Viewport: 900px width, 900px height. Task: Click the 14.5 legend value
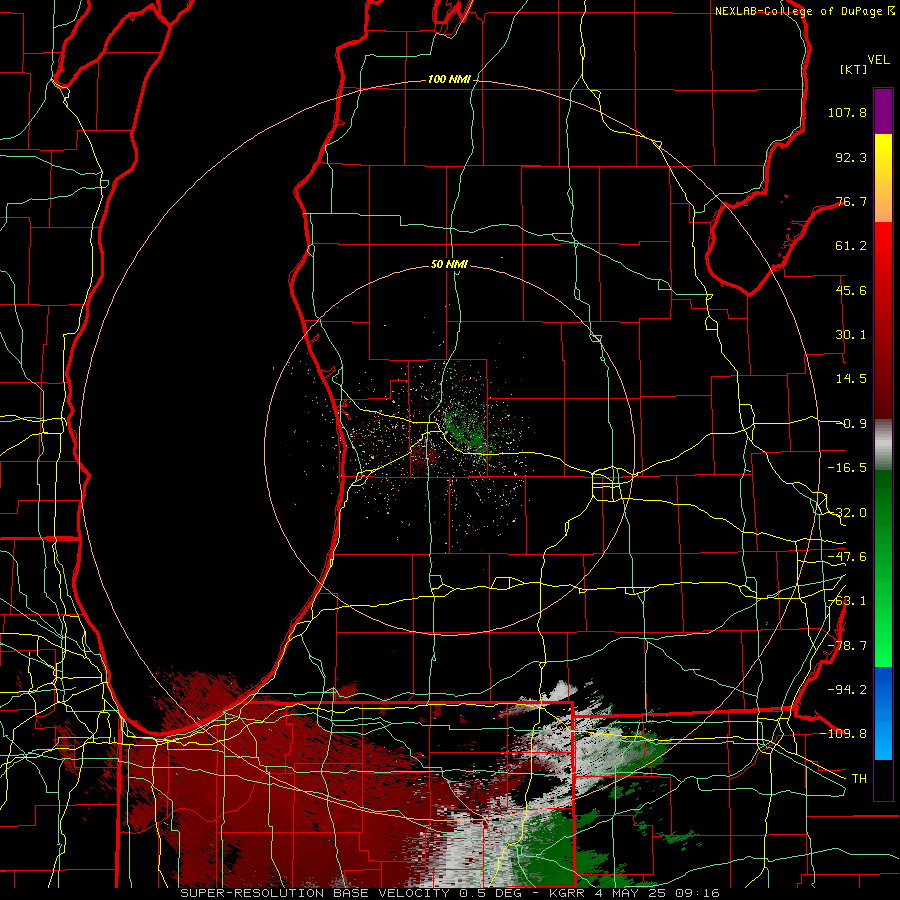[851, 379]
